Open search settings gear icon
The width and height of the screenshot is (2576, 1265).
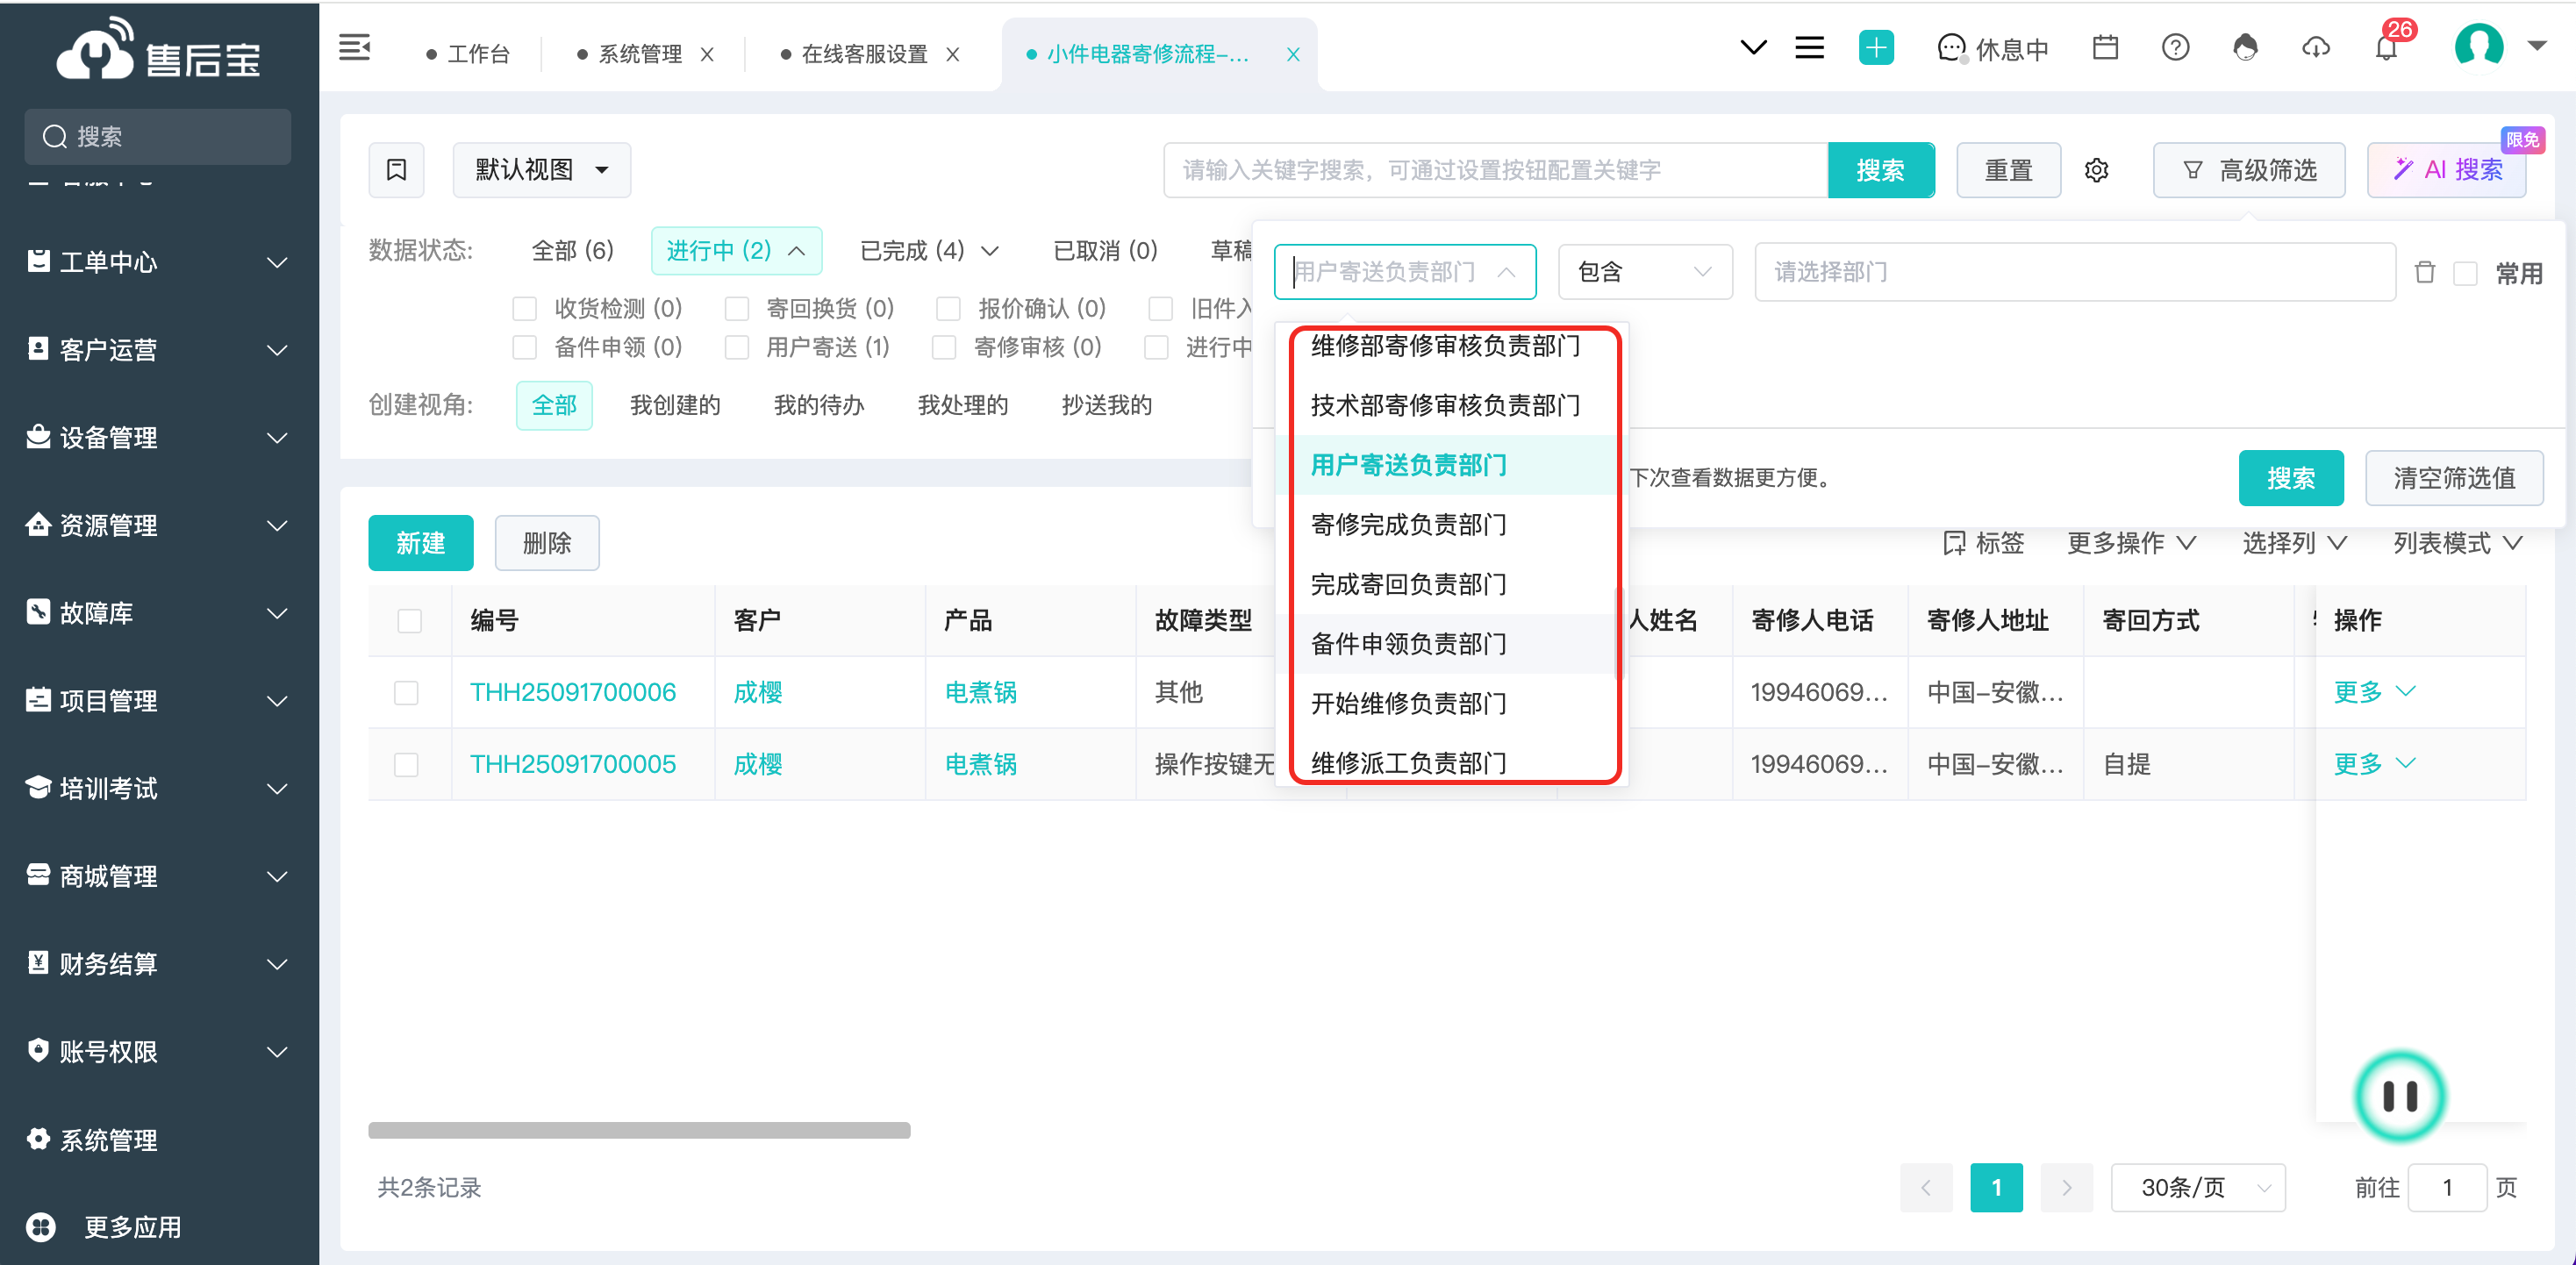[2096, 171]
